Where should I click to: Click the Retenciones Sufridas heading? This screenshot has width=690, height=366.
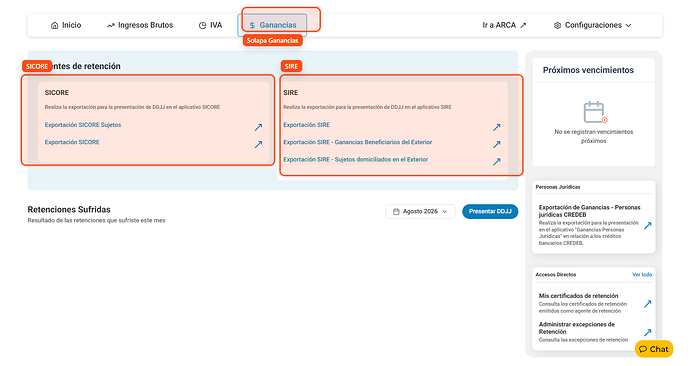(x=69, y=209)
